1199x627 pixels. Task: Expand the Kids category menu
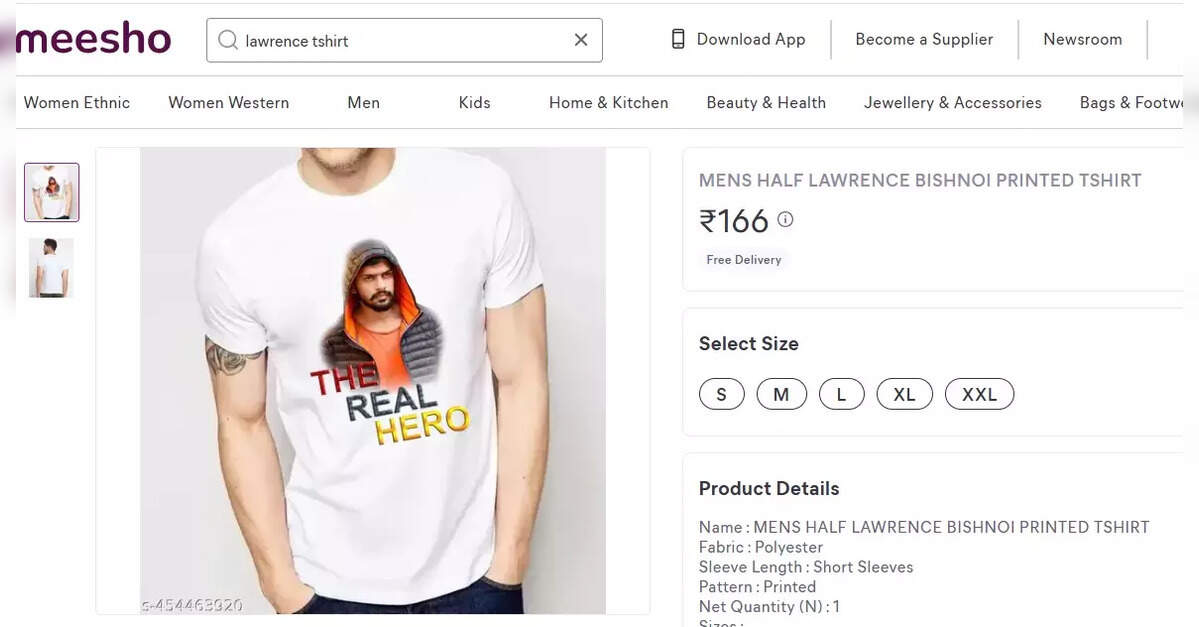pos(474,102)
